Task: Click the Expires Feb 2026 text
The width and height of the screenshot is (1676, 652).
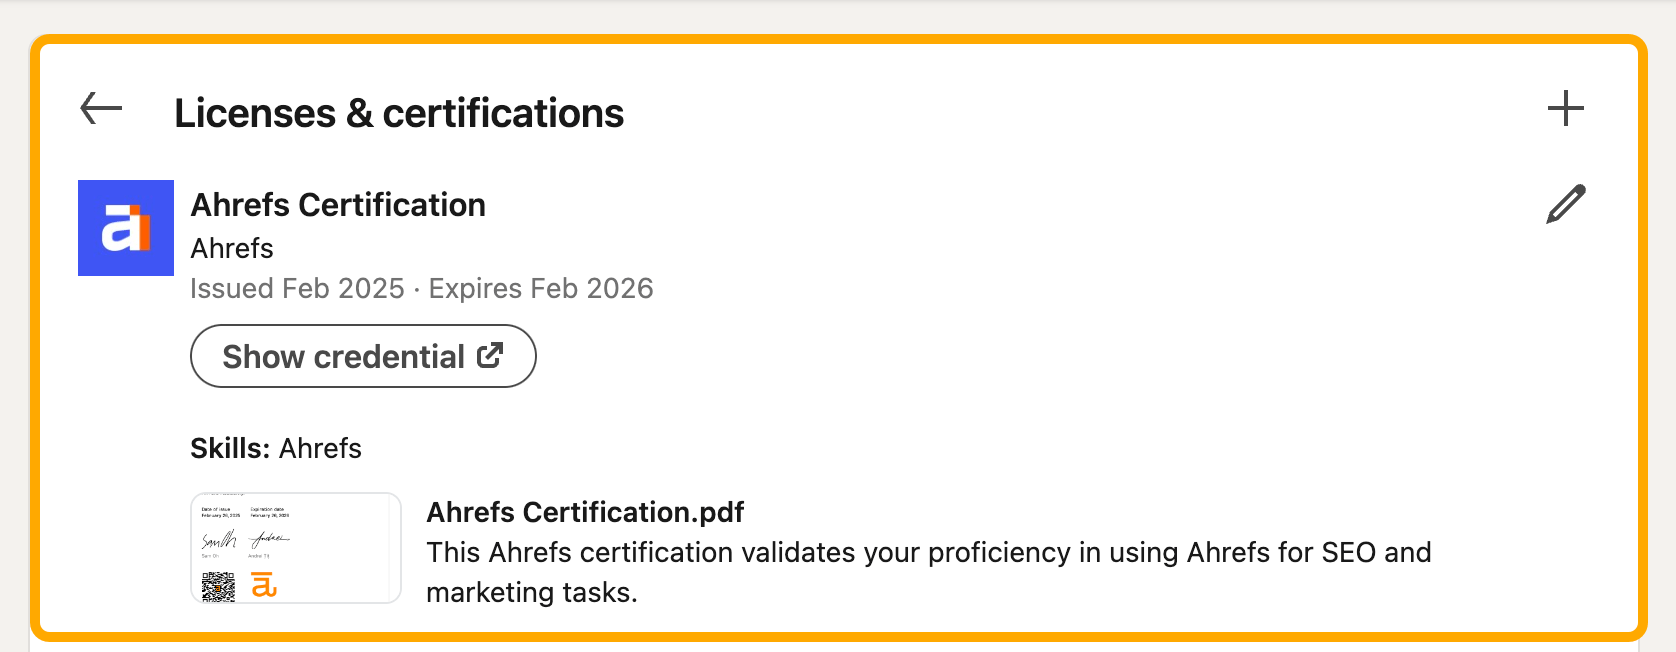Action: tap(540, 288)
